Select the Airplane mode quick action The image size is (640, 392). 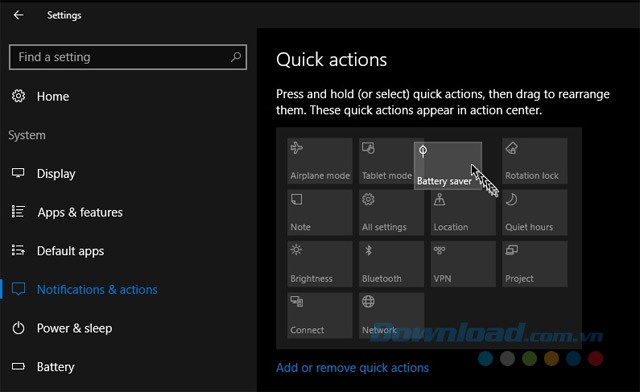coord(320,161)
